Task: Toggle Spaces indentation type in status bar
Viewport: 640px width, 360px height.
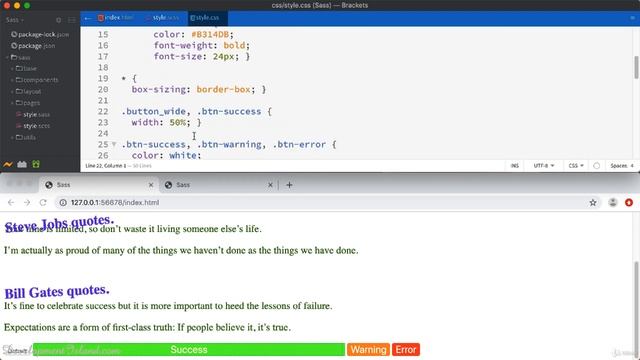Action: pyautogui.click(x=618, y=166)
